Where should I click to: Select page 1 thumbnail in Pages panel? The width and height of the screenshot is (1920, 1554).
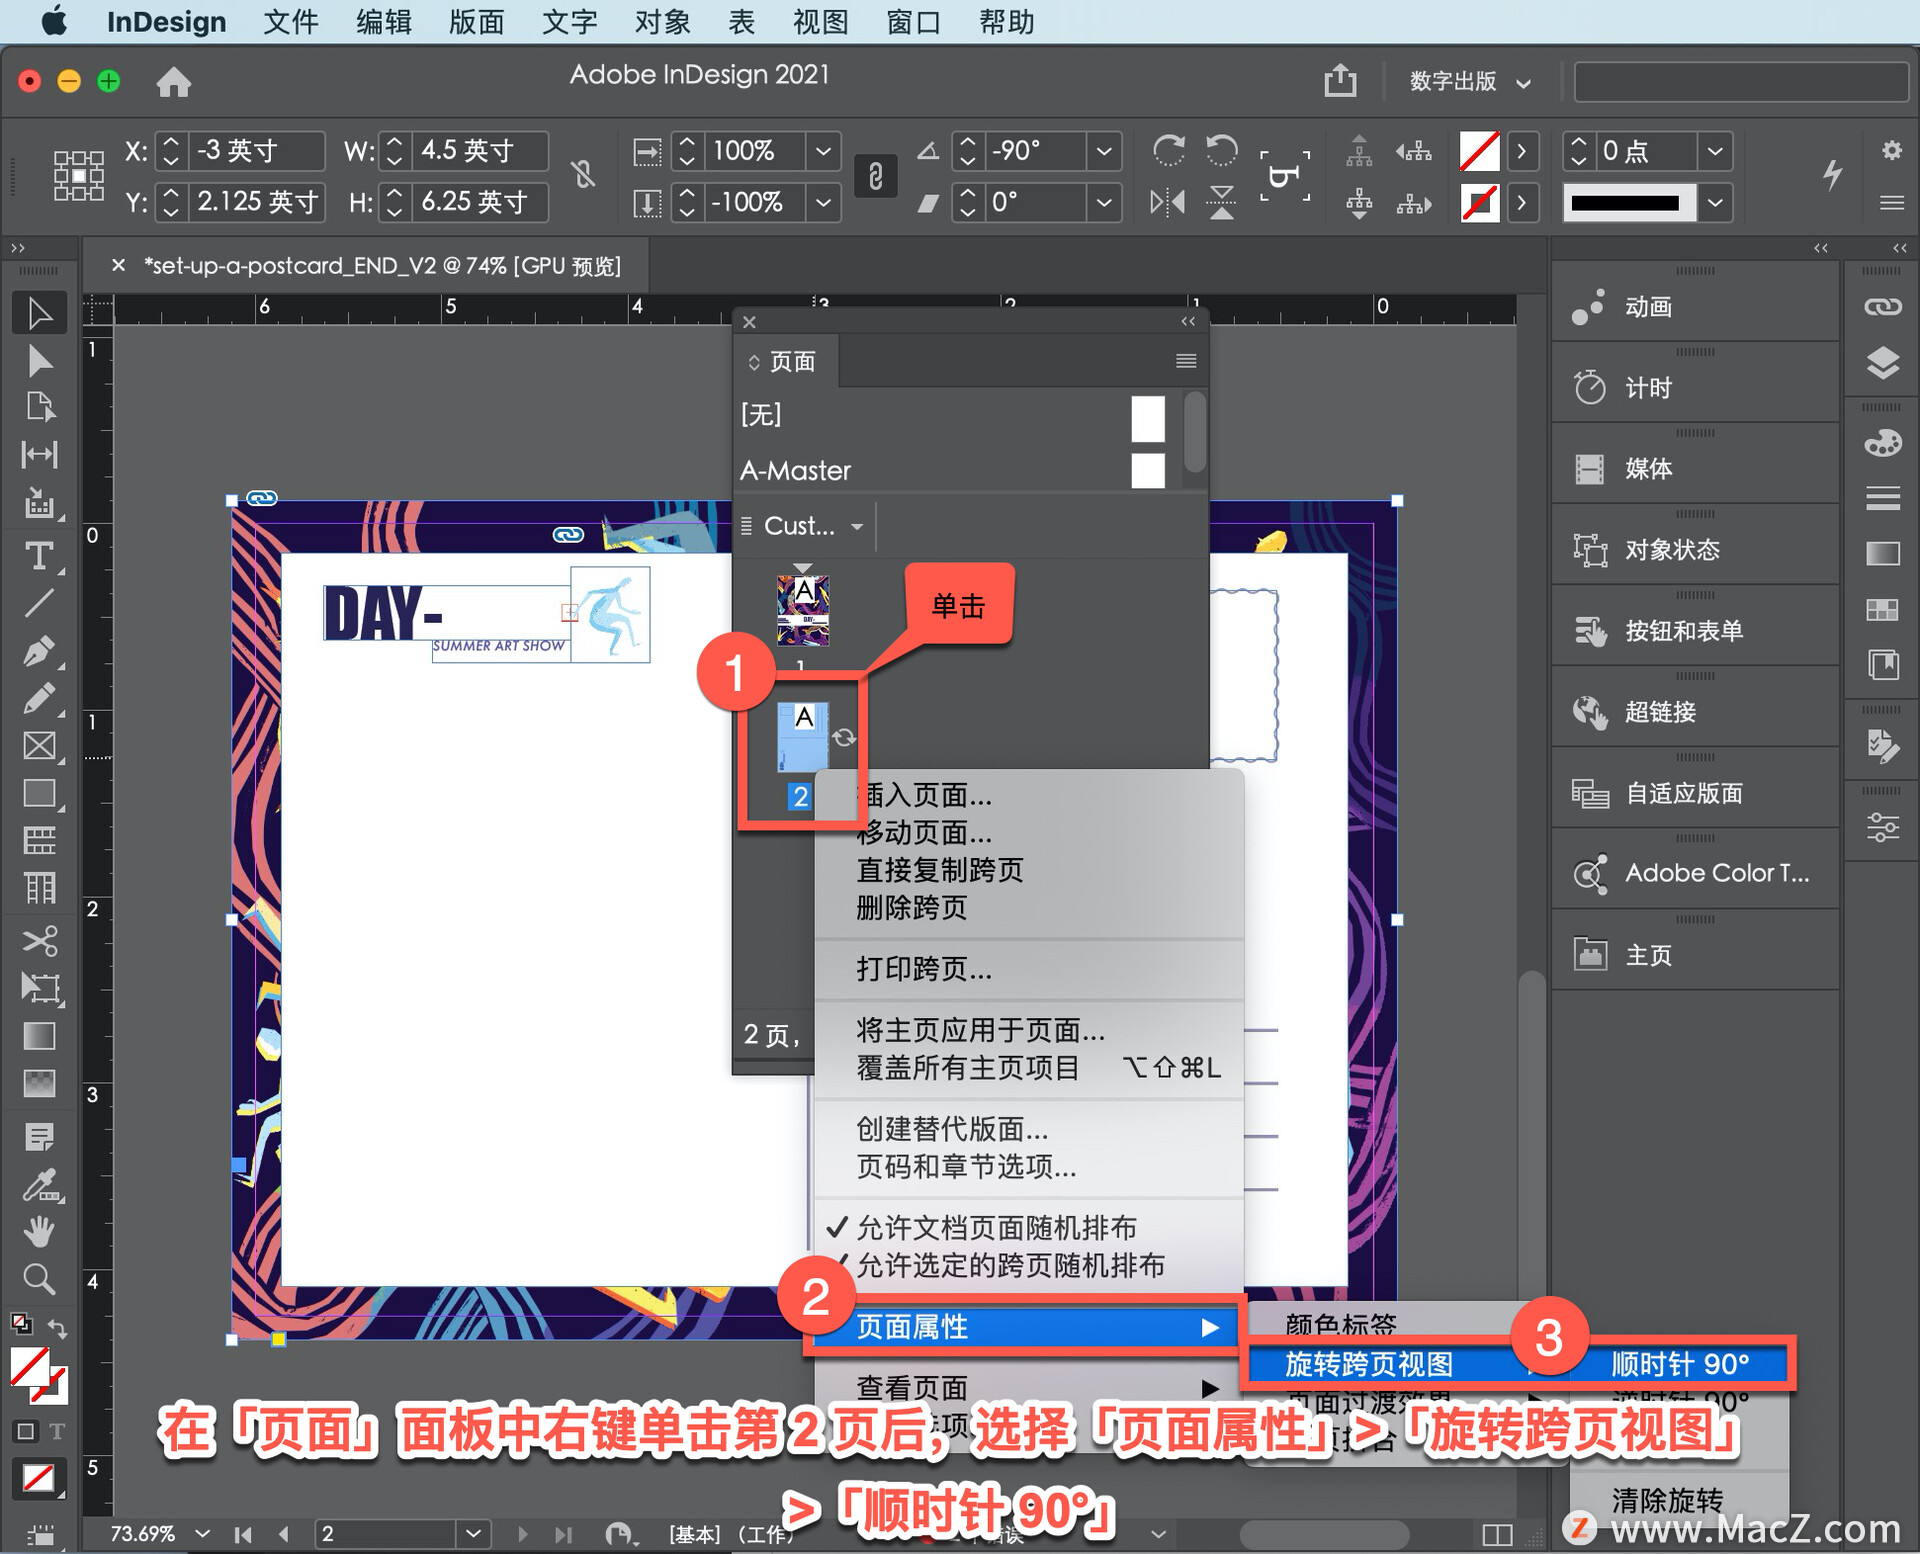point(803,610)
